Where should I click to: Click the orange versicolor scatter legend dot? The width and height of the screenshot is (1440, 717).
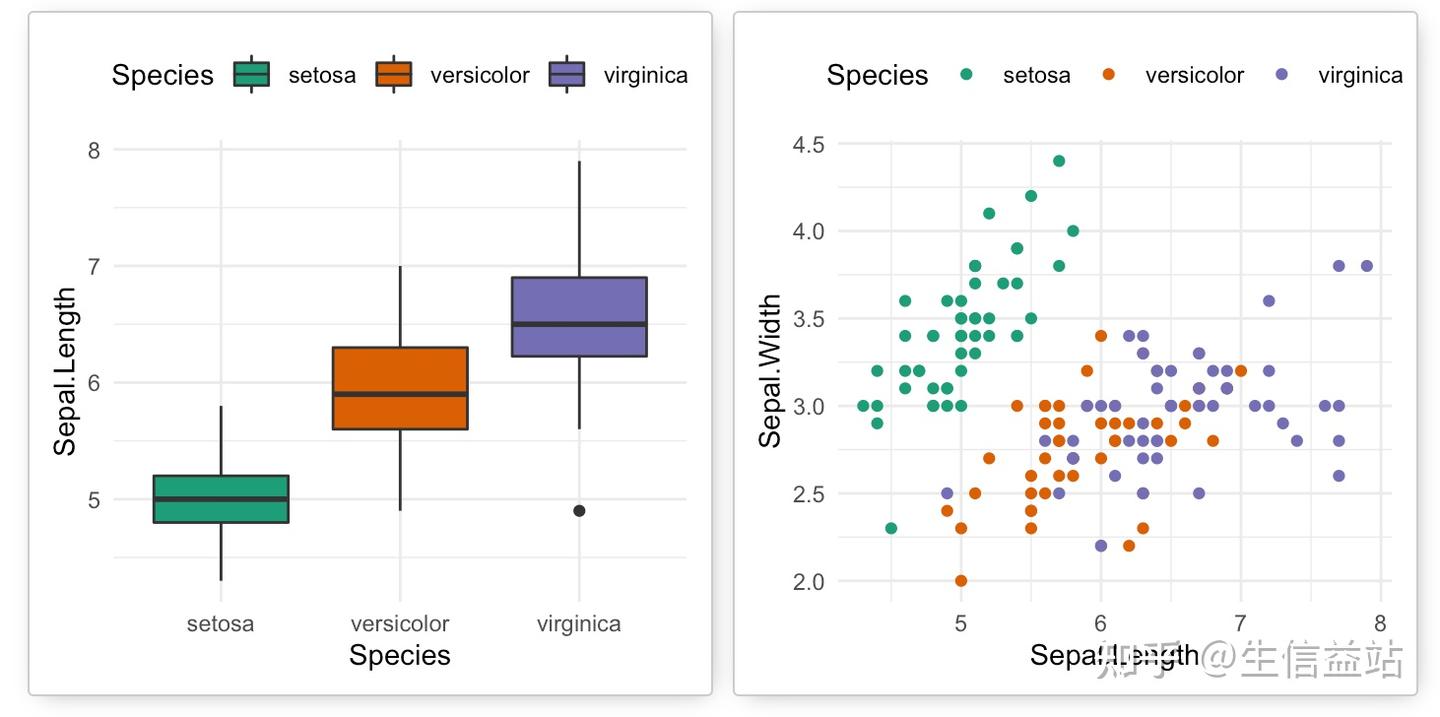click(x=1108, y=75)
